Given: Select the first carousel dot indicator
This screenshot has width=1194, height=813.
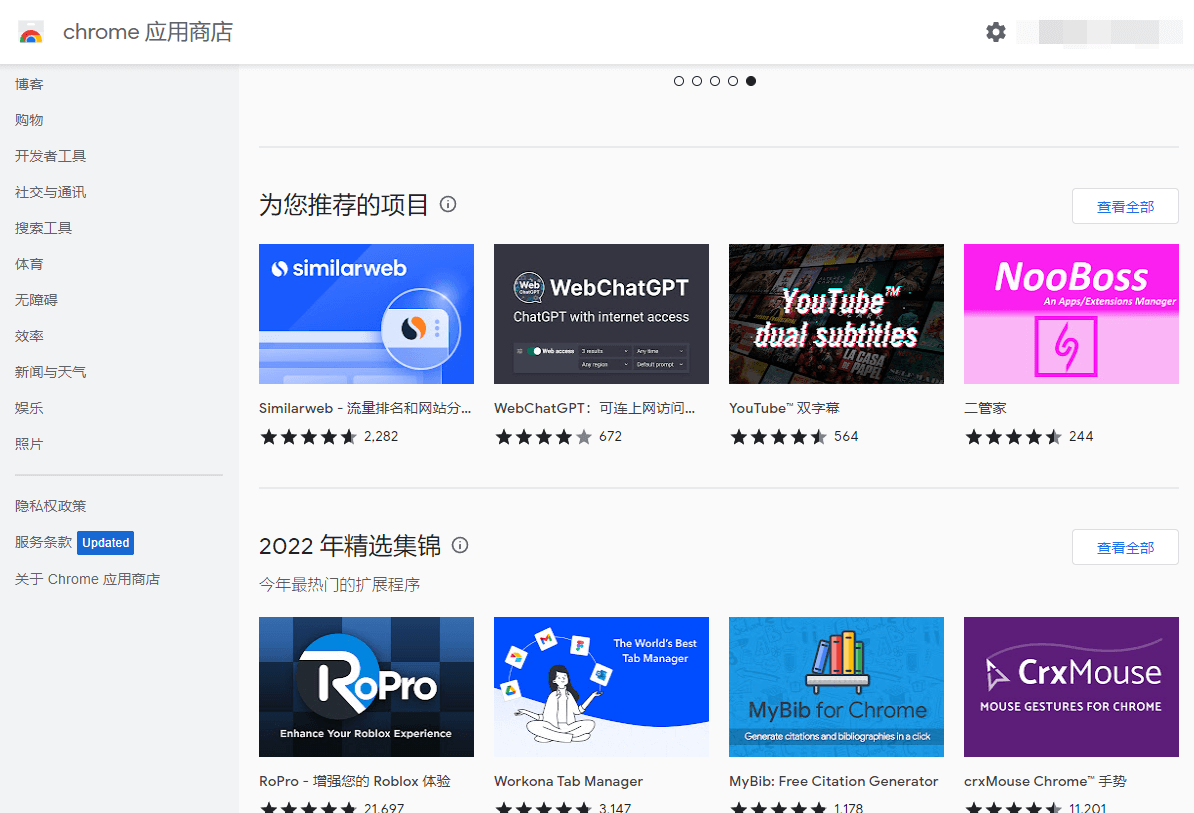Looking at the screenshot, I should coord(679,81).
